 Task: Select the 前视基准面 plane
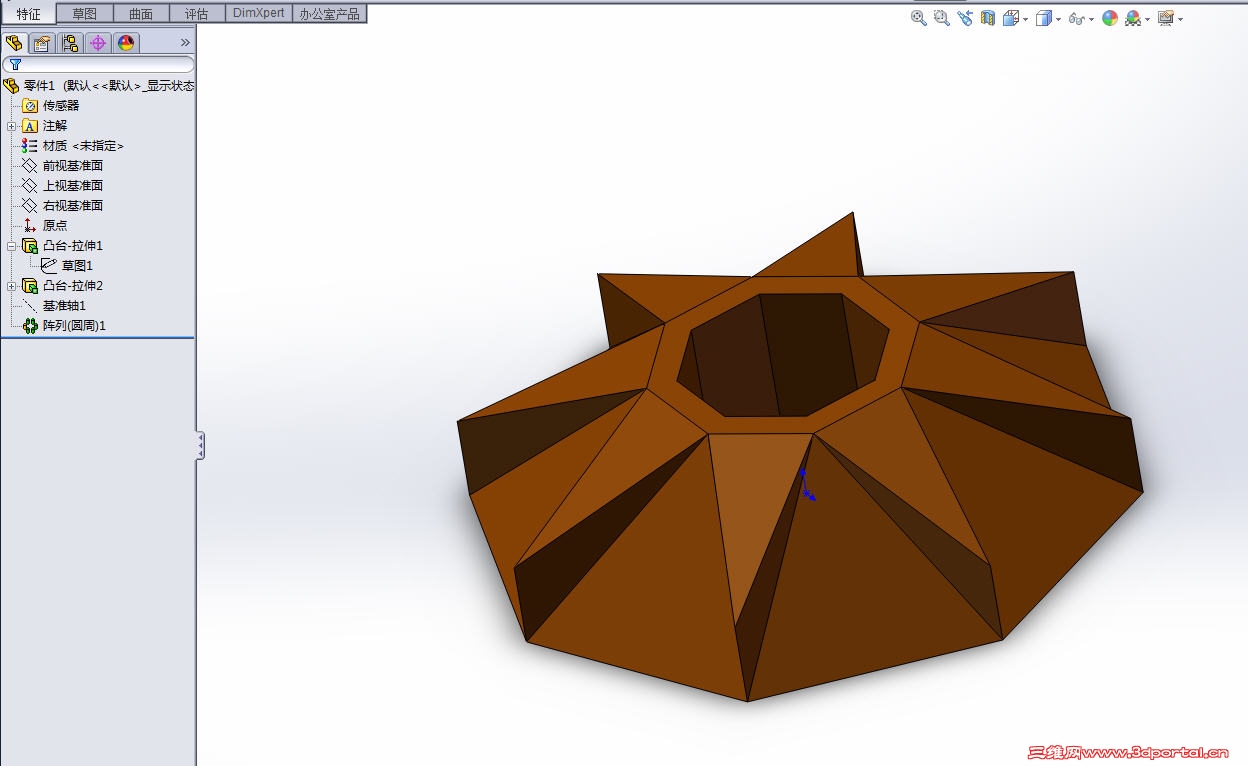[72, 166]
